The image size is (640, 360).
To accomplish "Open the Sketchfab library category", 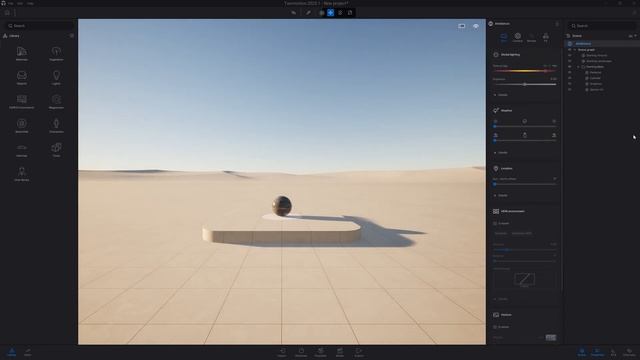I will click(x=22, y=126).
